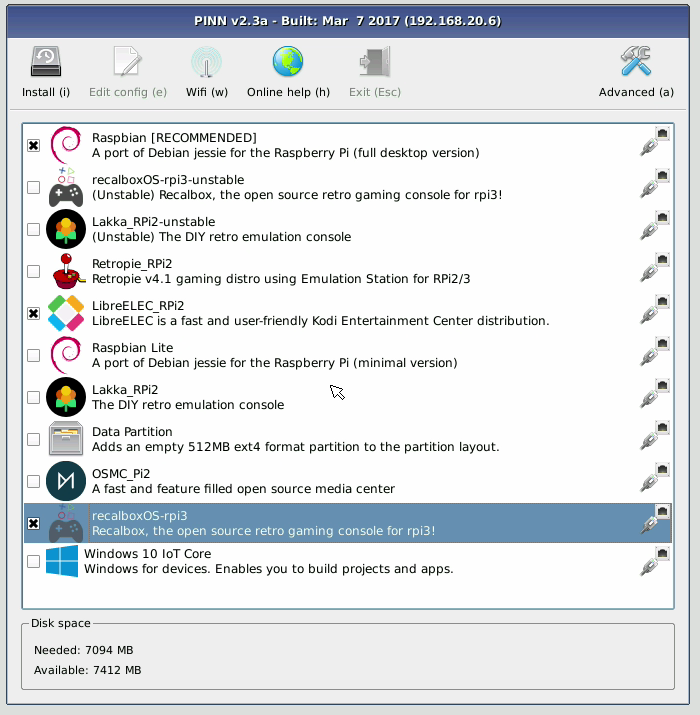This screenshot has width=700, height=715.
Task: Click network cable icon on recalboxOS-rpi3-unstable row
Action: pos(655,184)
